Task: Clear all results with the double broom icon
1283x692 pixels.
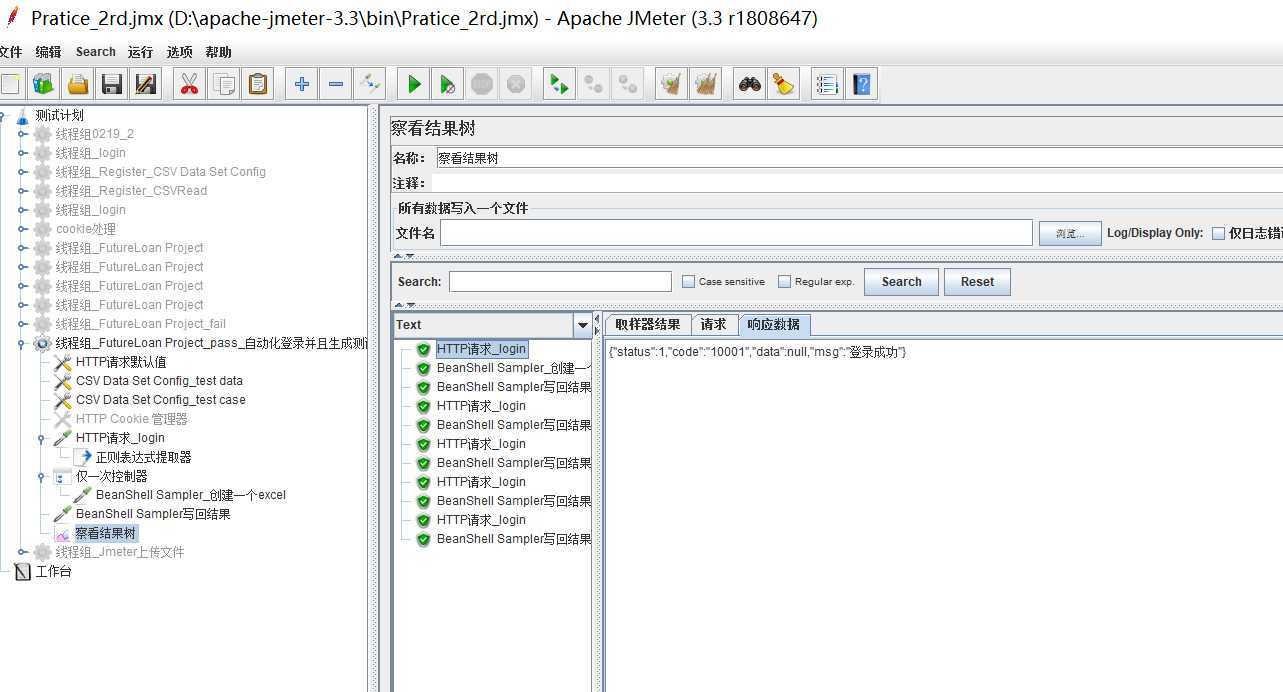Action: pyautogui.click(x=706, y=84)
